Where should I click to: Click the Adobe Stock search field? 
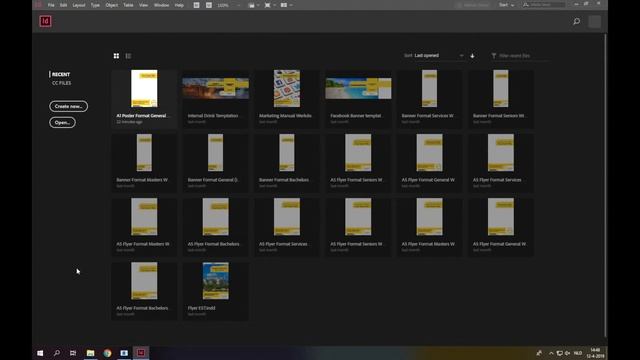[544, 5]
